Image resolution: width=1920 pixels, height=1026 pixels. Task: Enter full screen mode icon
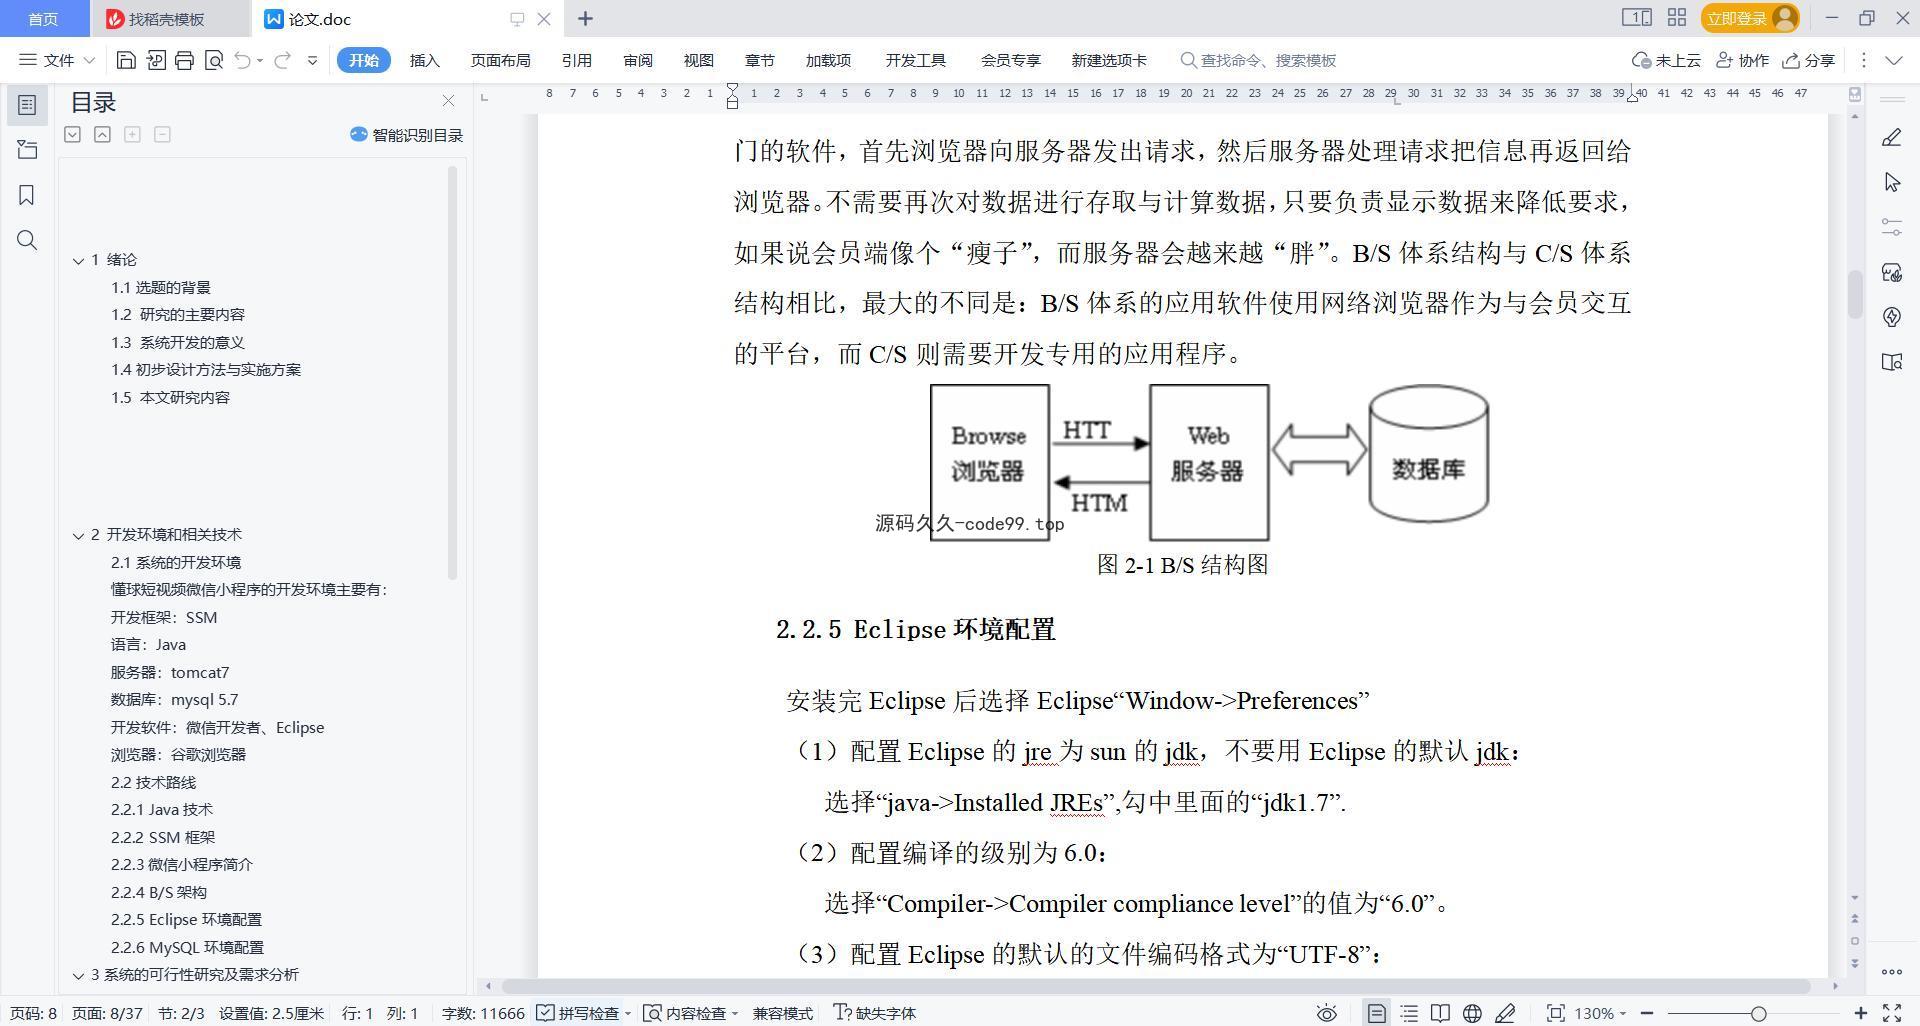click(x=1892, y=1013)
